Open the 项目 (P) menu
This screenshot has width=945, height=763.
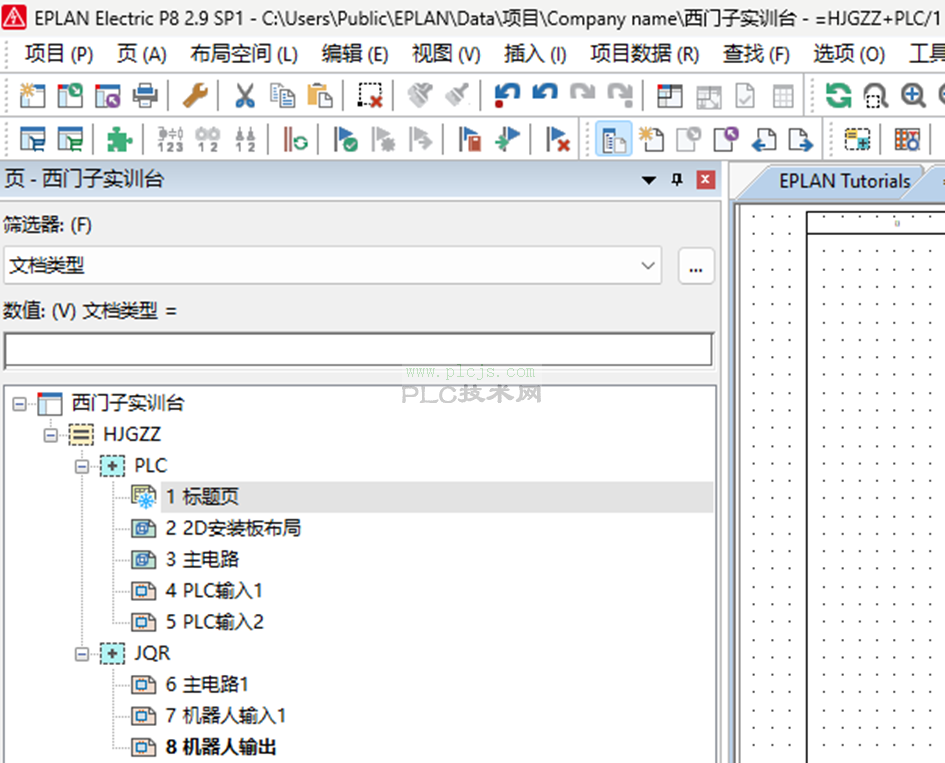click(x=58, y=54)
